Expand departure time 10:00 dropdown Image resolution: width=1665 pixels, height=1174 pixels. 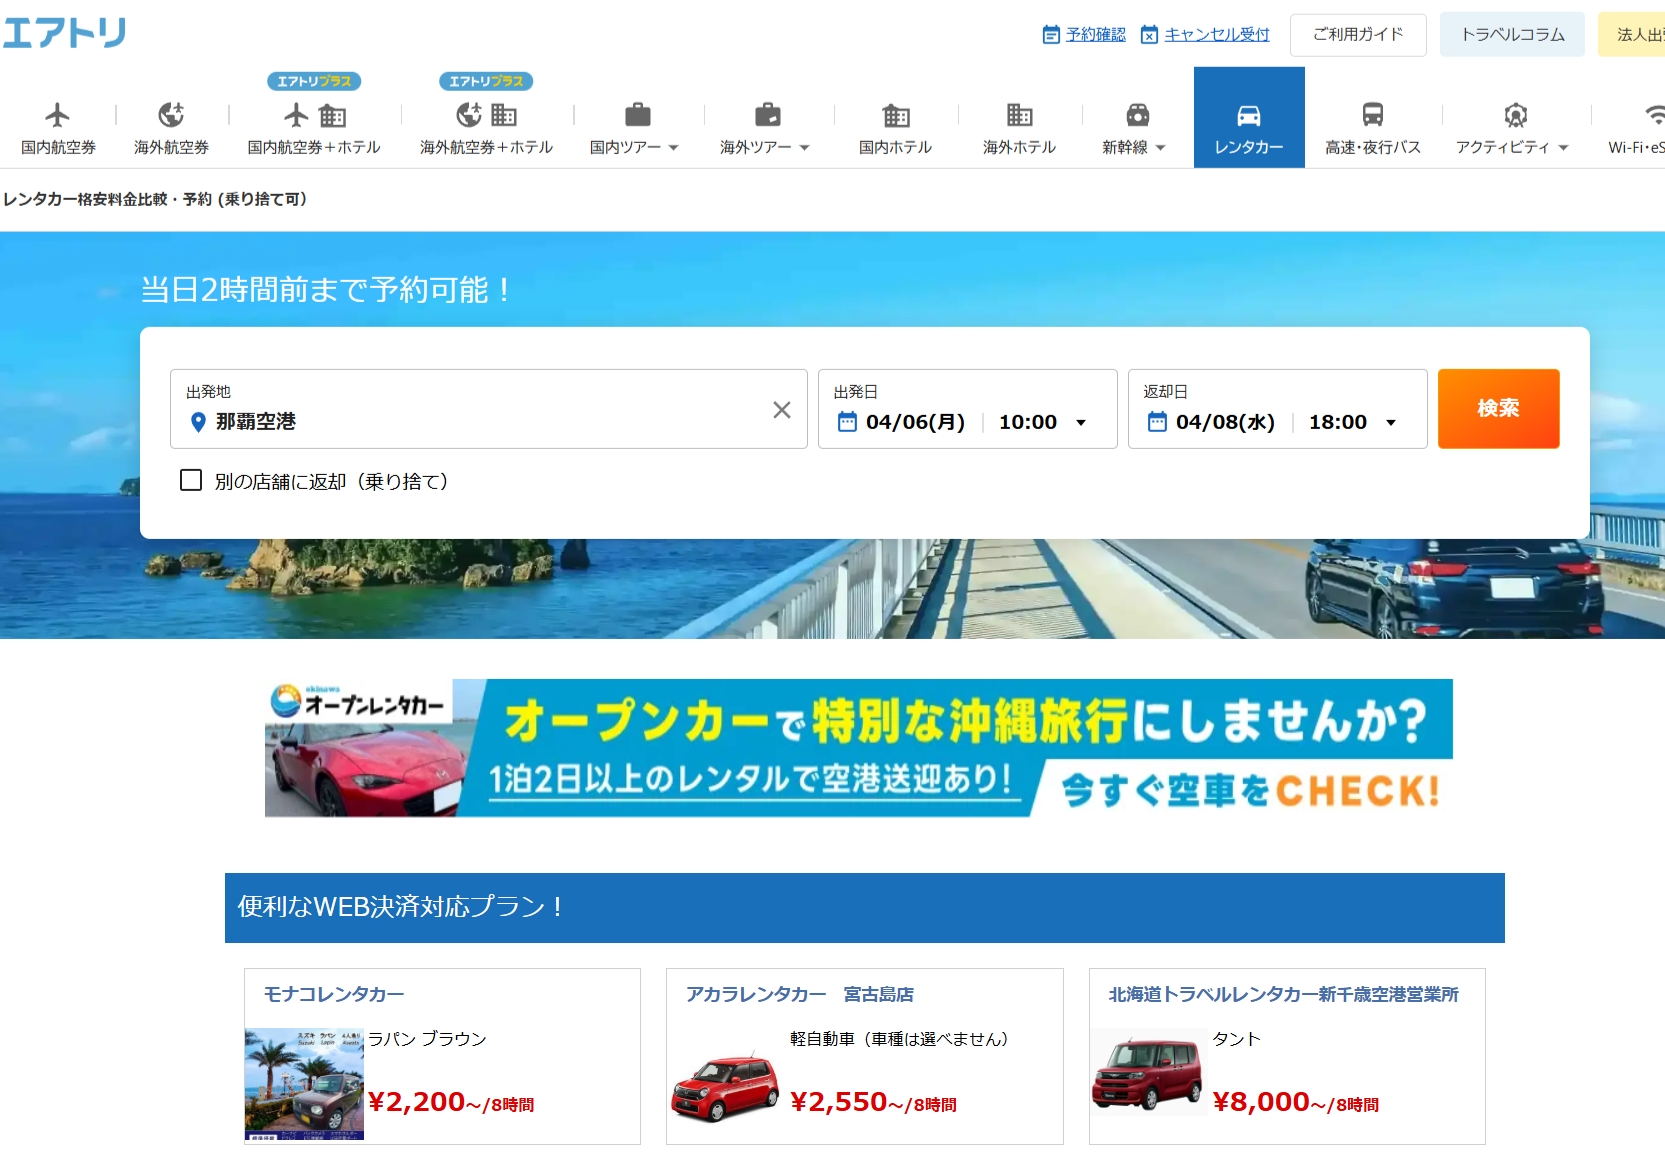point(1043,422)
